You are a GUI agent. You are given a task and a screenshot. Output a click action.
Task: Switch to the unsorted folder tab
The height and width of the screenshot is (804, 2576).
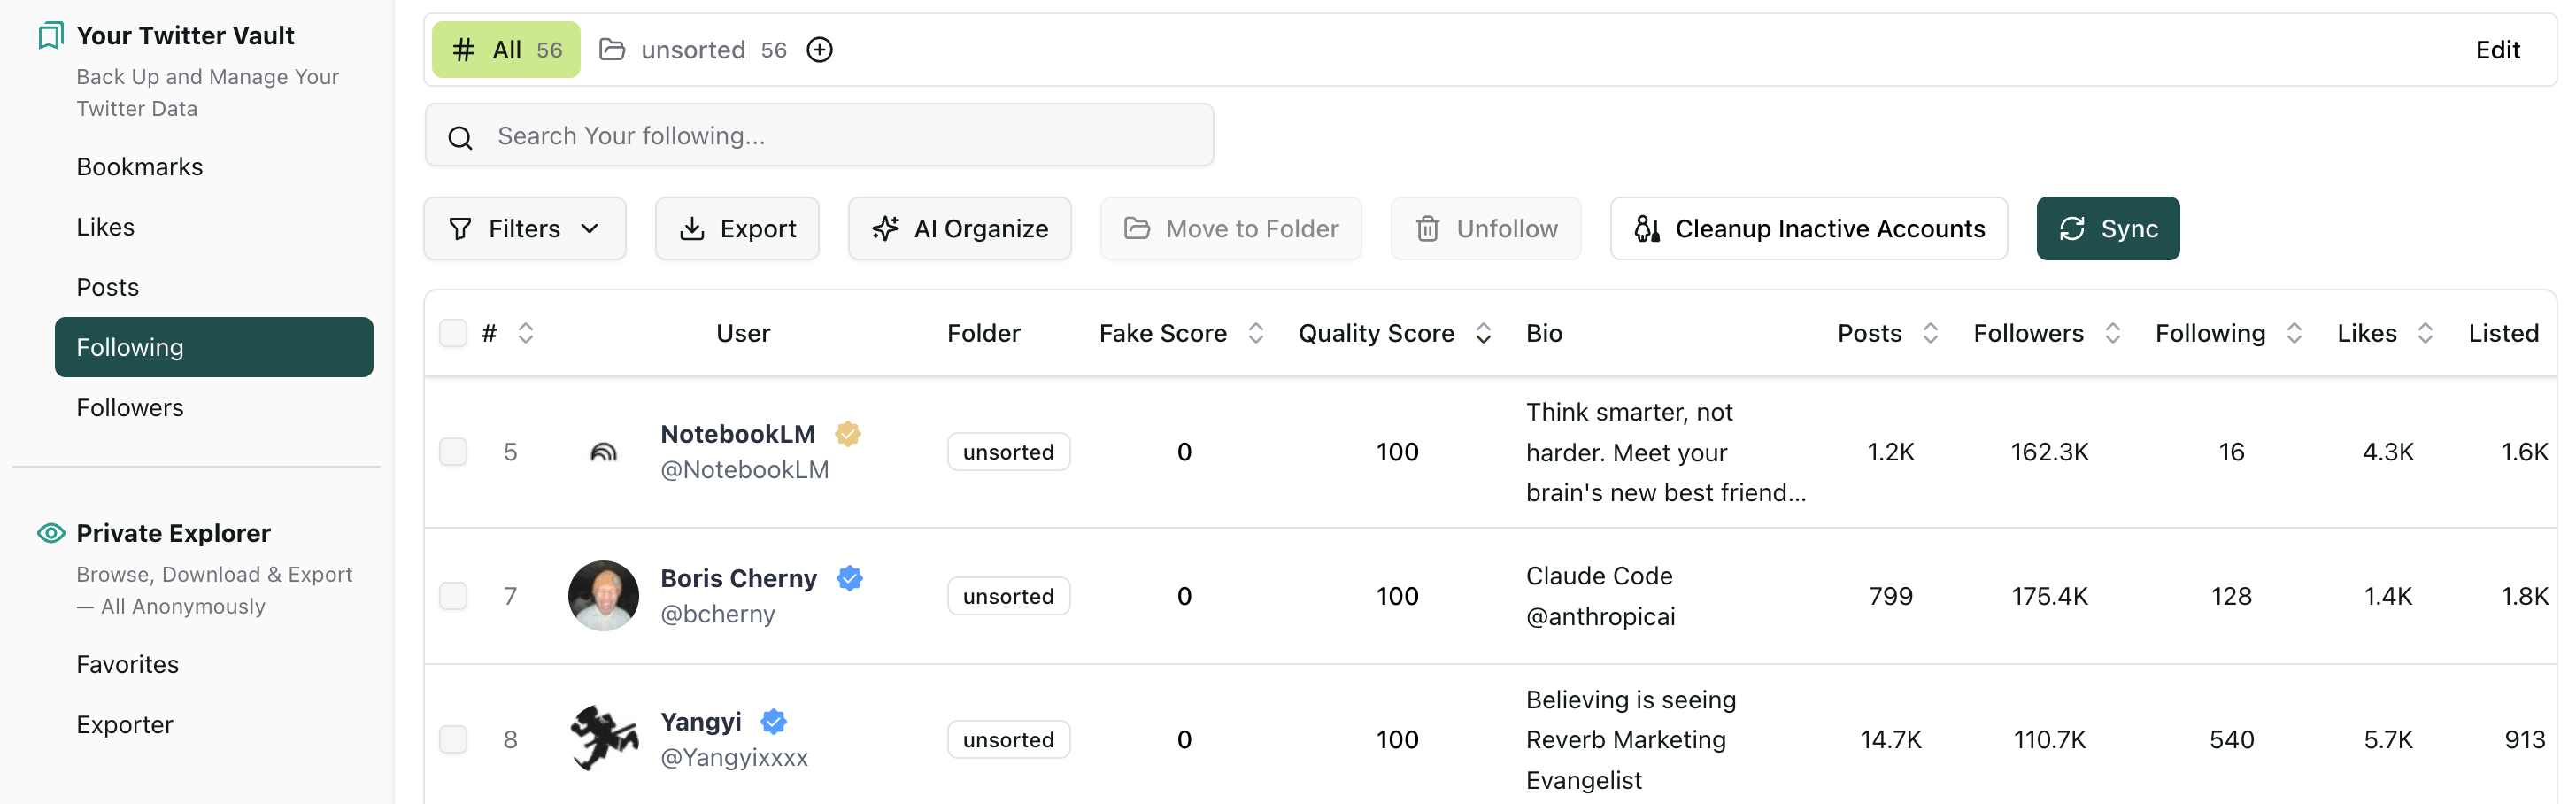[693, 50]
